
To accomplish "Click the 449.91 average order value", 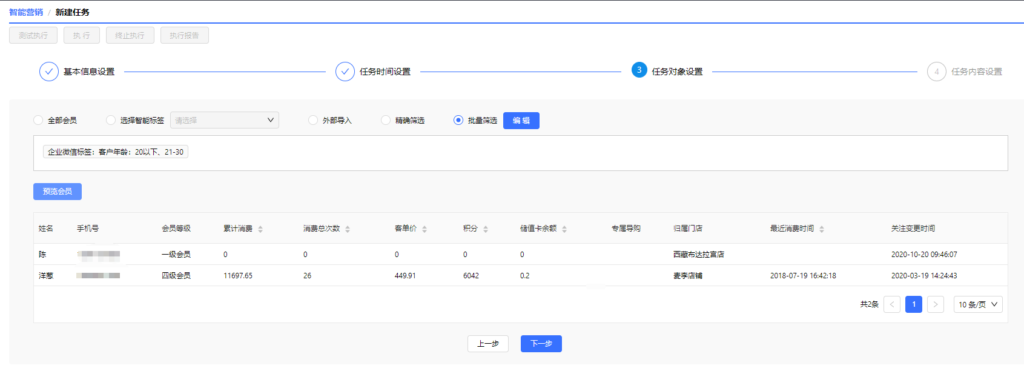I will point(406,276).
